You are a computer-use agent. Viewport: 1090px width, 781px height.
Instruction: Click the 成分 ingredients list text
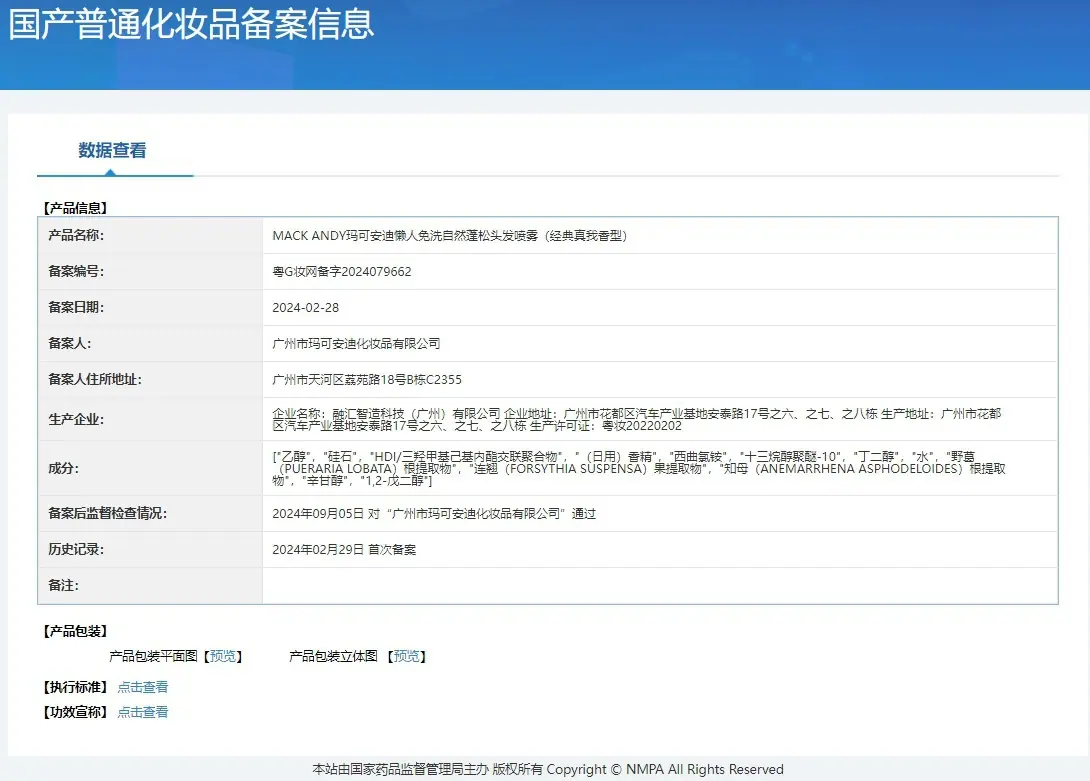[639, 468]
